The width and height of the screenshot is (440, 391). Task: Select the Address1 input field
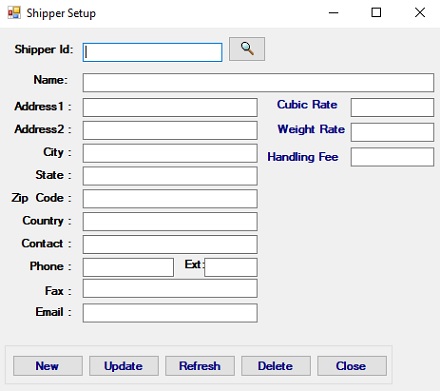tap(170, 107)
